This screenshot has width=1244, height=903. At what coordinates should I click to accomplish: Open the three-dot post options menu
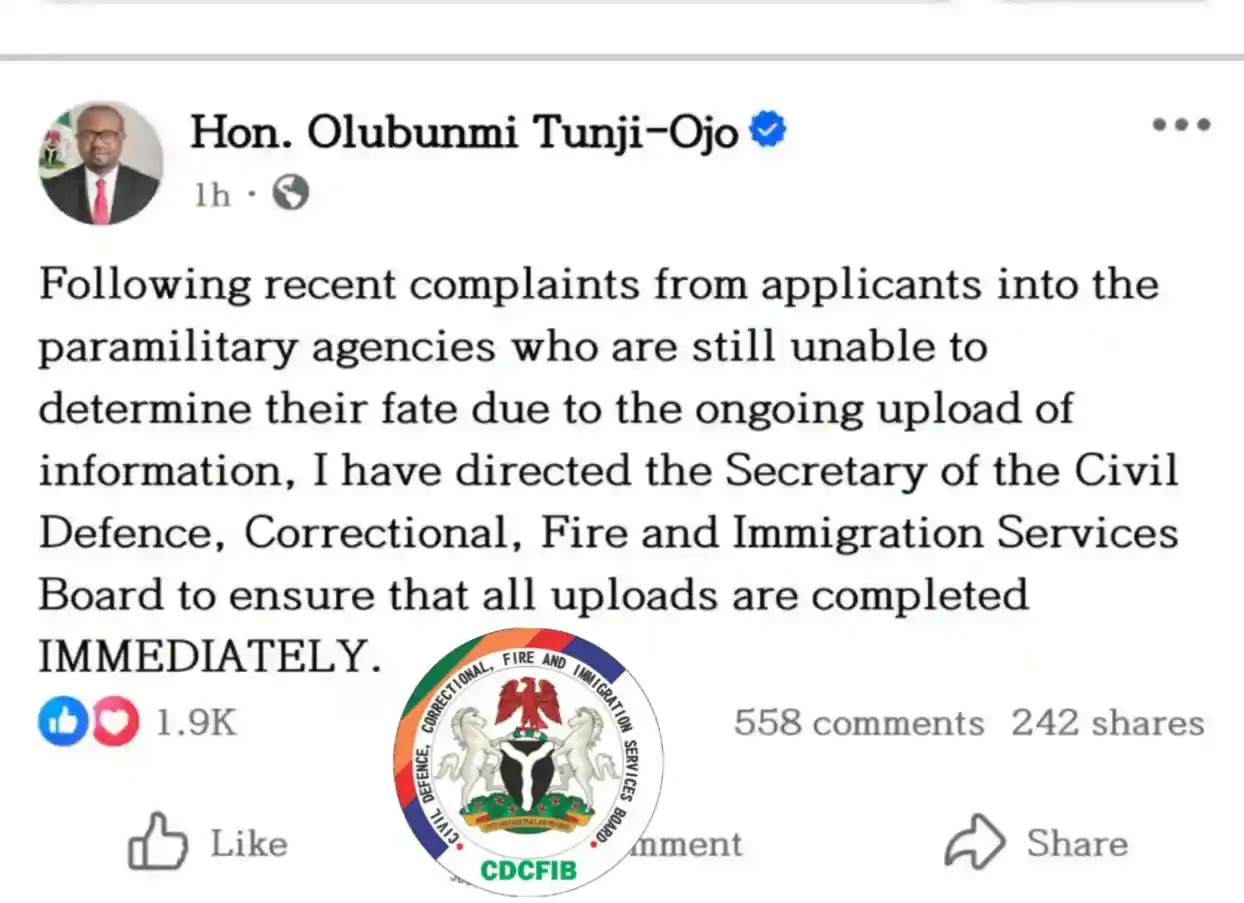click(x=1181, y=125)
